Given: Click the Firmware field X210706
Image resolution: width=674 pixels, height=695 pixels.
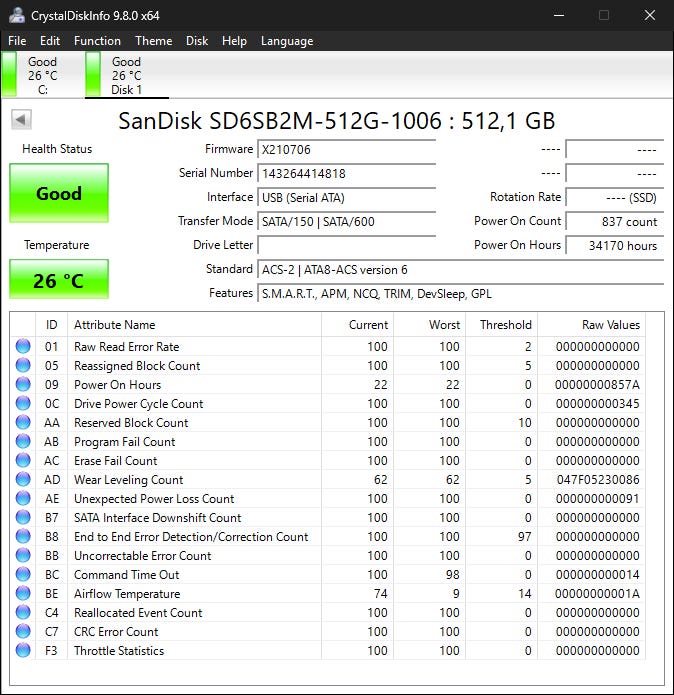Looking at the screenshot, I should coord(347,149).
